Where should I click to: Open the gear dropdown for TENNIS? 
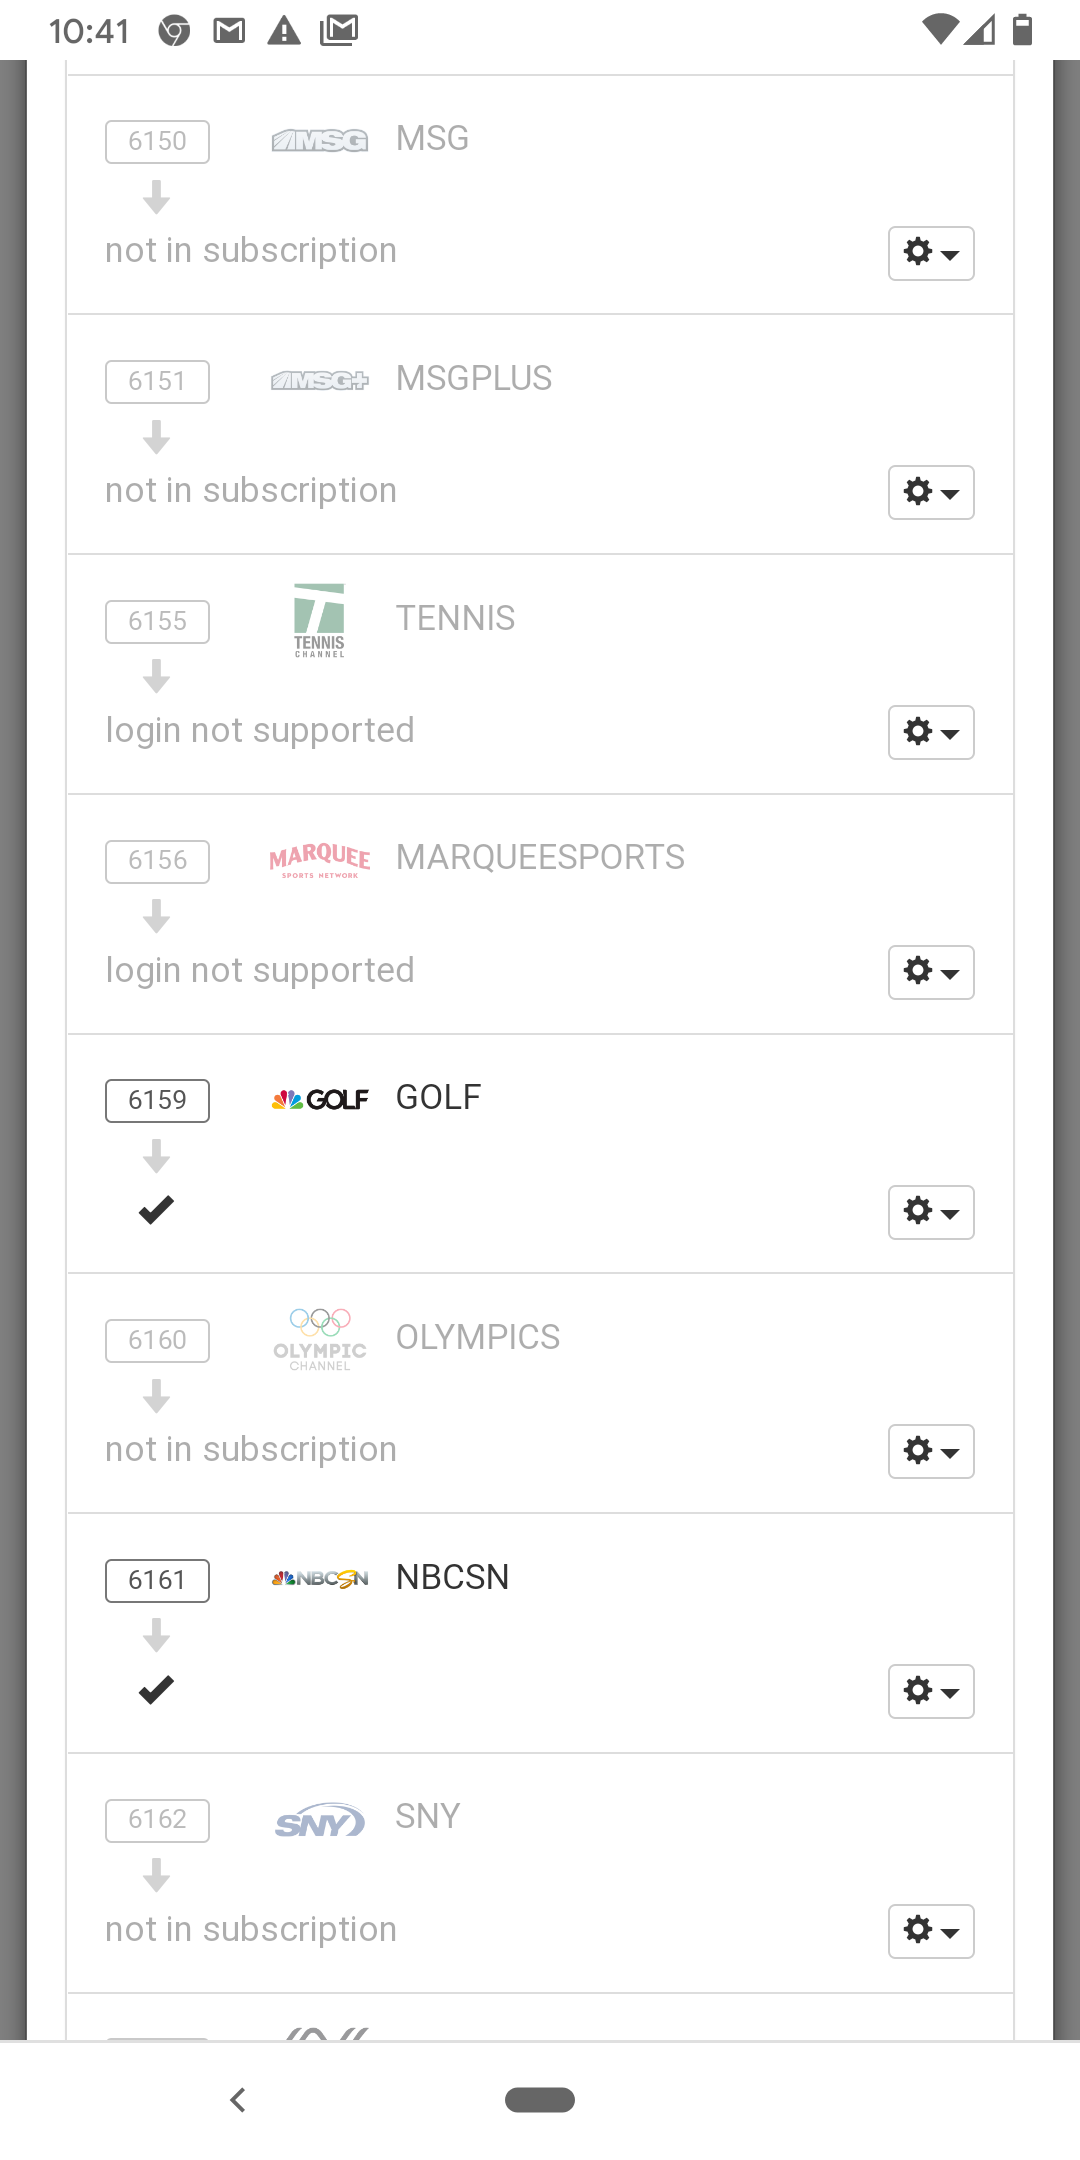931,732
